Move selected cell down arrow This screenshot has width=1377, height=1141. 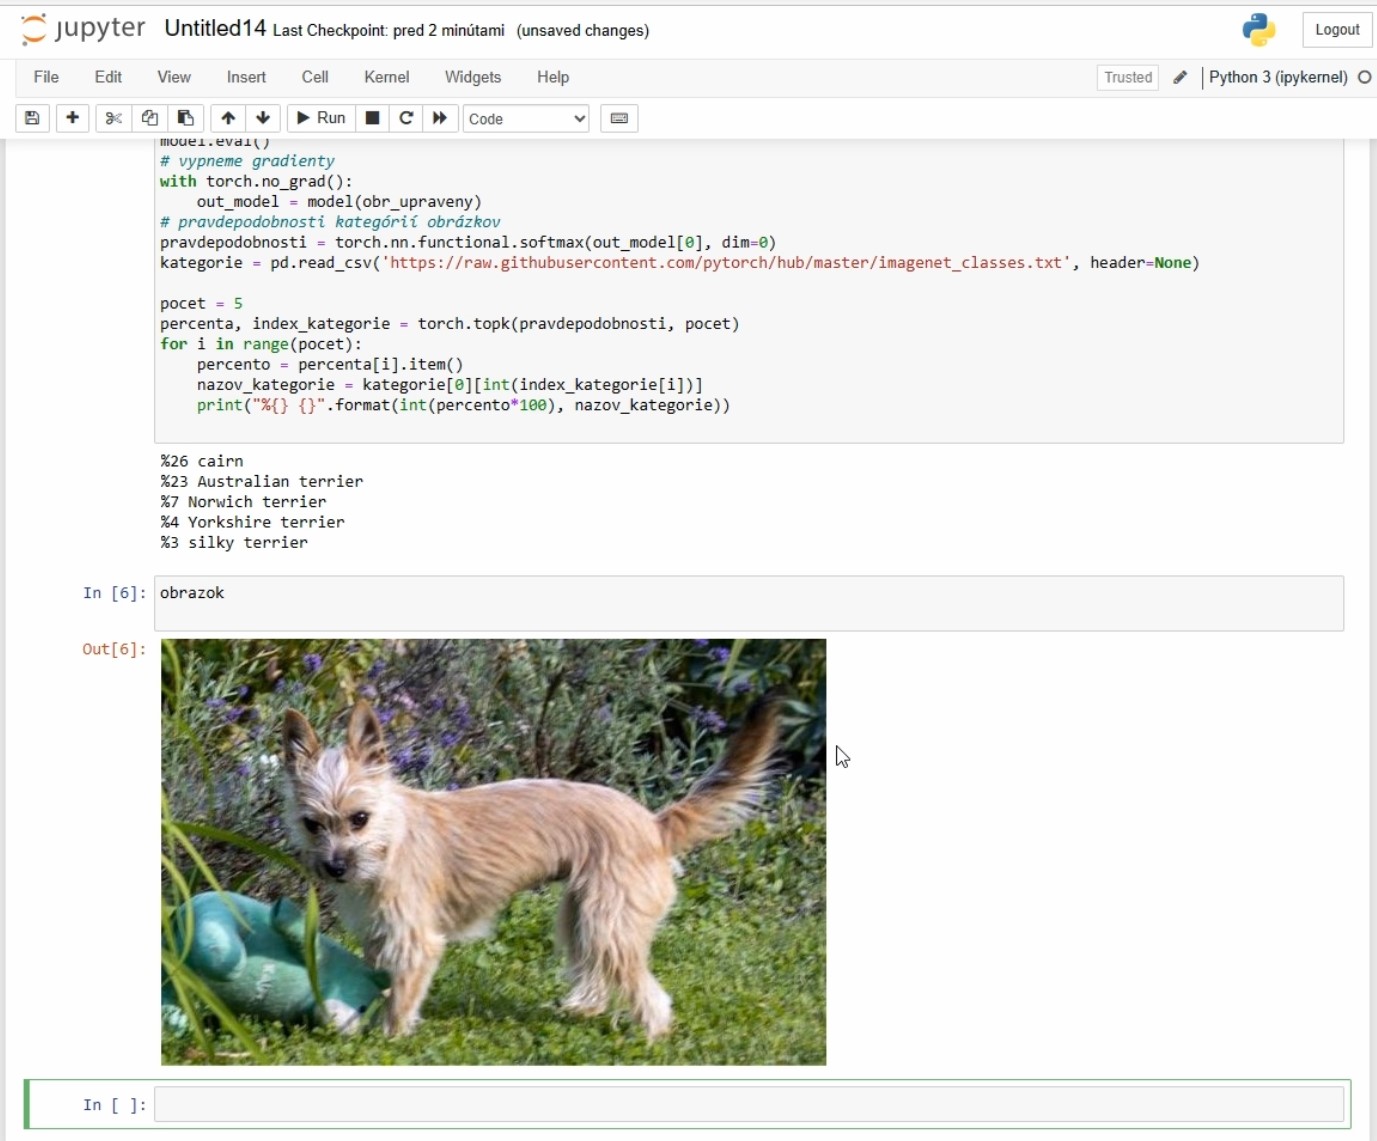click(x=263, y=118)
